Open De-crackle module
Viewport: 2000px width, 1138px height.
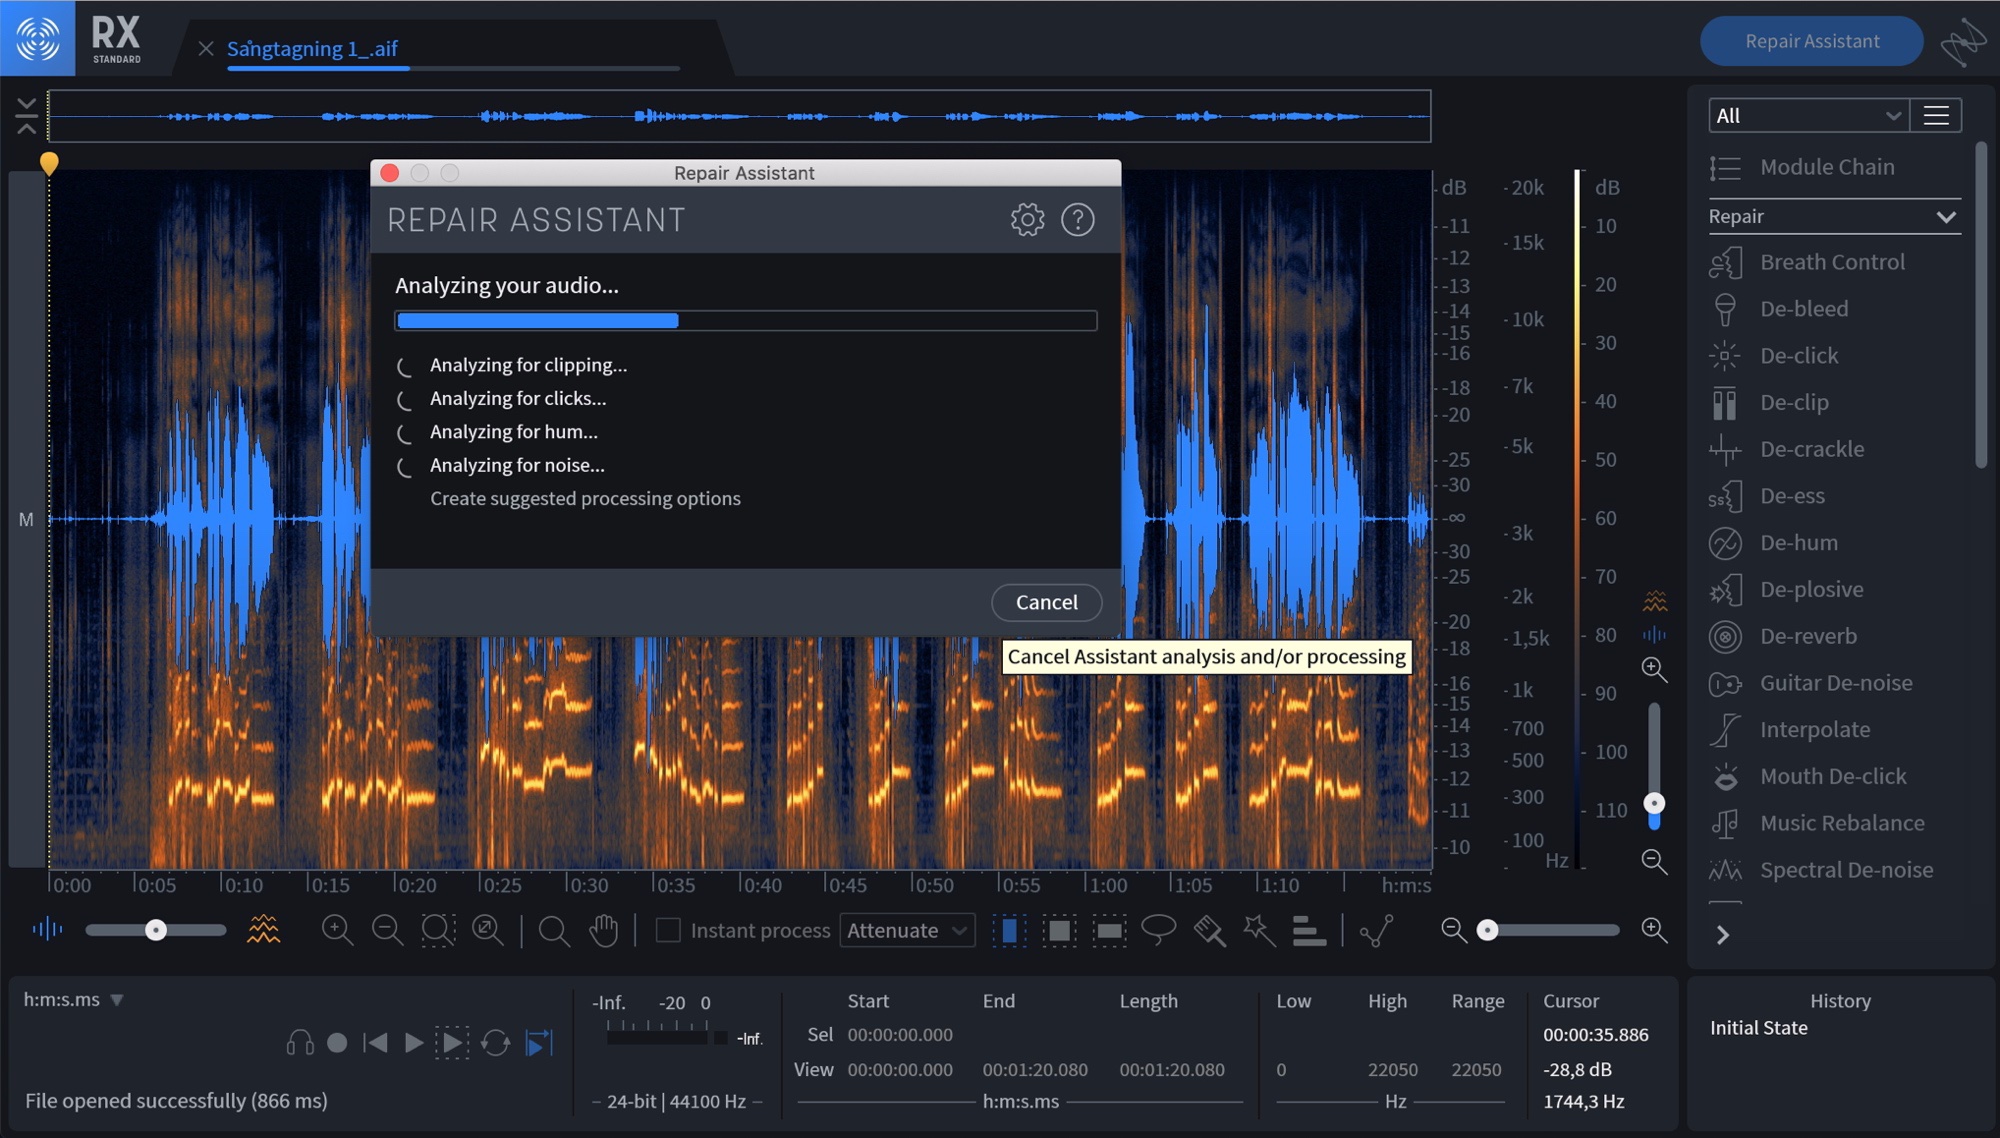pyautogui.click(x=1787, y=449)
